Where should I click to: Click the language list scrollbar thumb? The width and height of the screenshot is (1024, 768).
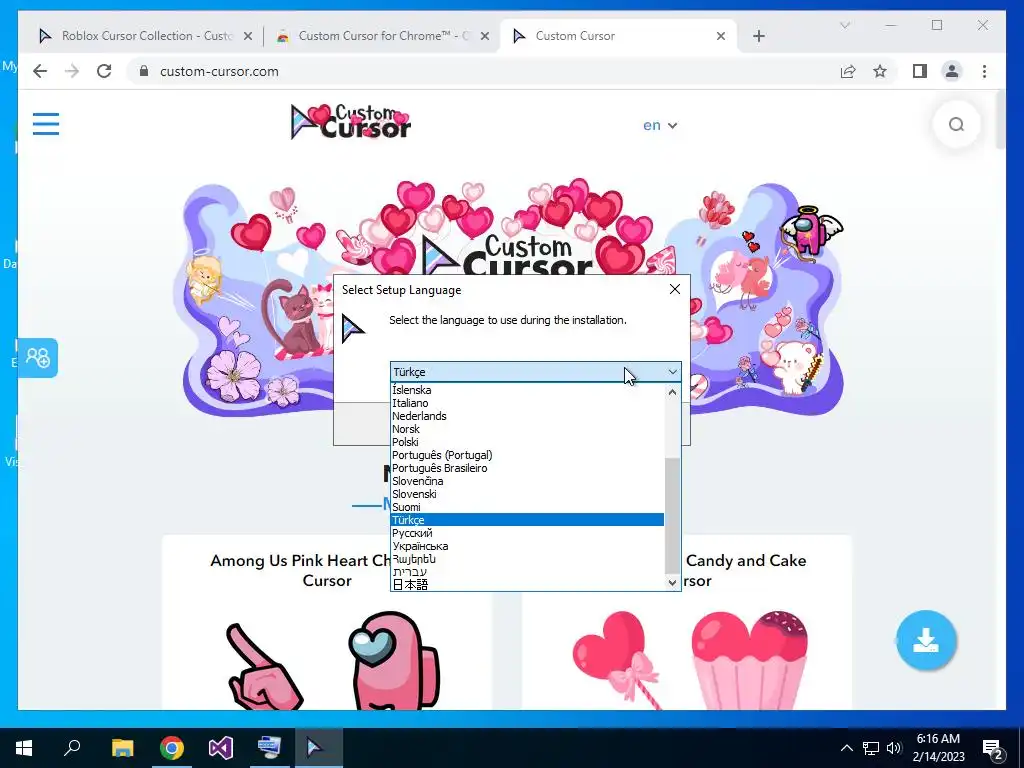pyautogui.click(x=672, y=516)
